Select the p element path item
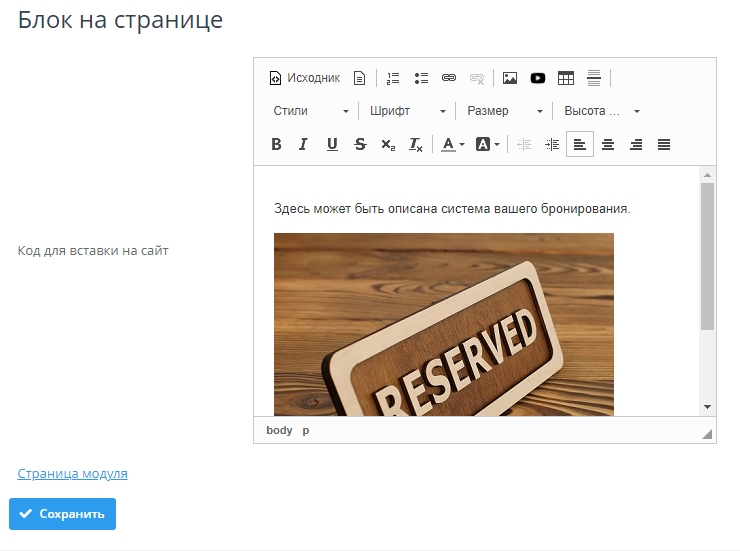The image size is (740, 551). 306,430
